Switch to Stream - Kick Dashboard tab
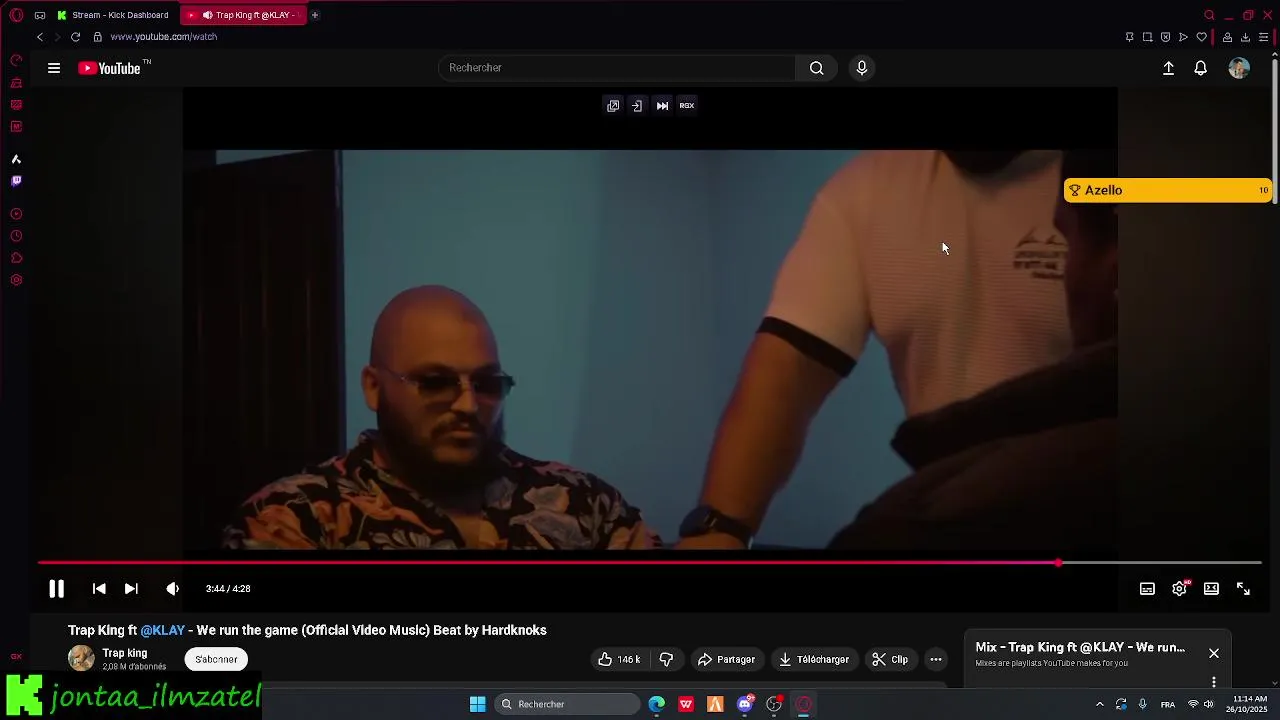 [x=114, y=15]
